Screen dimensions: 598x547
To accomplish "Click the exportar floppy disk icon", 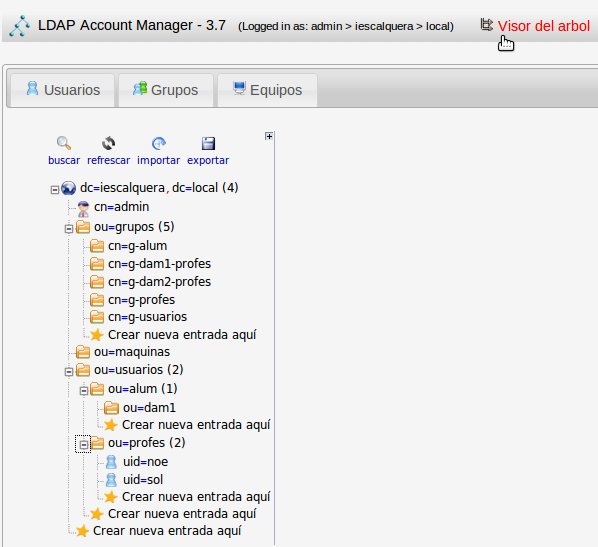I will tap(208, 143).
